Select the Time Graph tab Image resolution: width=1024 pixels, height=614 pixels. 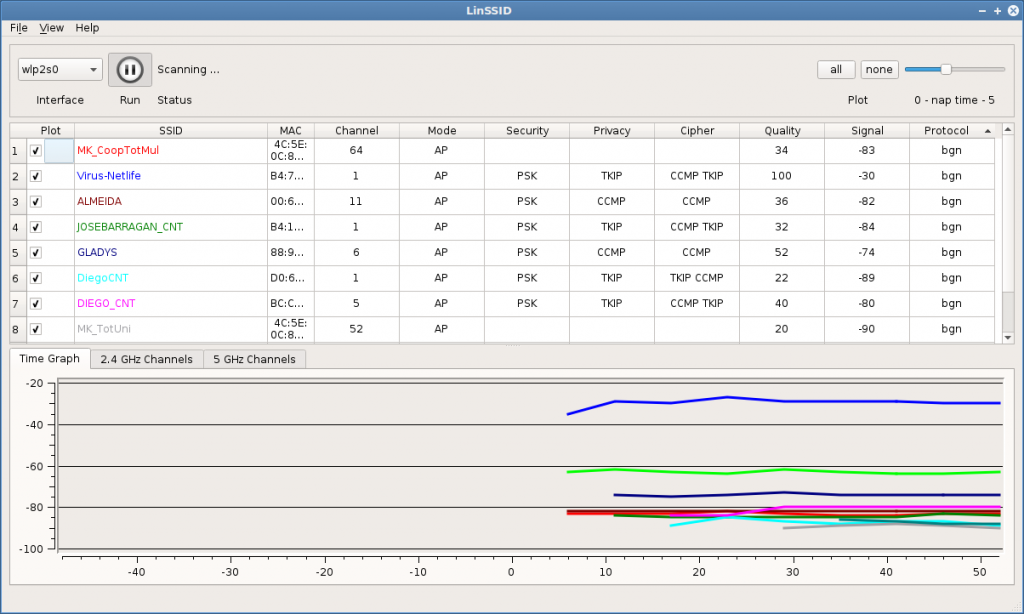click(50, 359)
